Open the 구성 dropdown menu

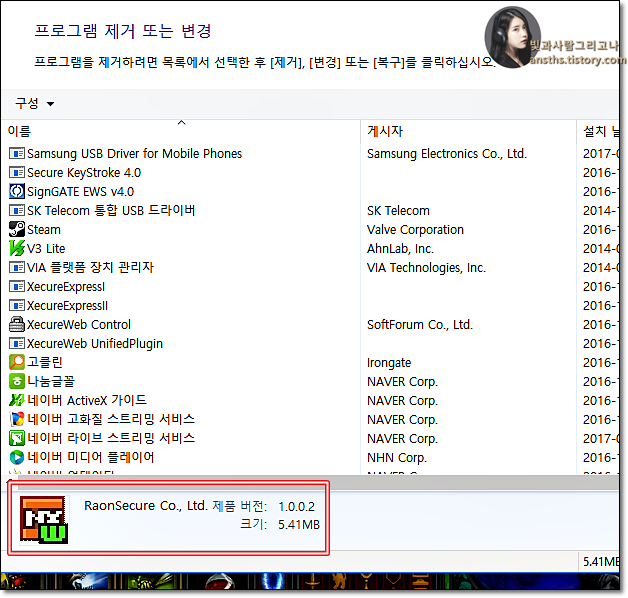pos(34,103)
